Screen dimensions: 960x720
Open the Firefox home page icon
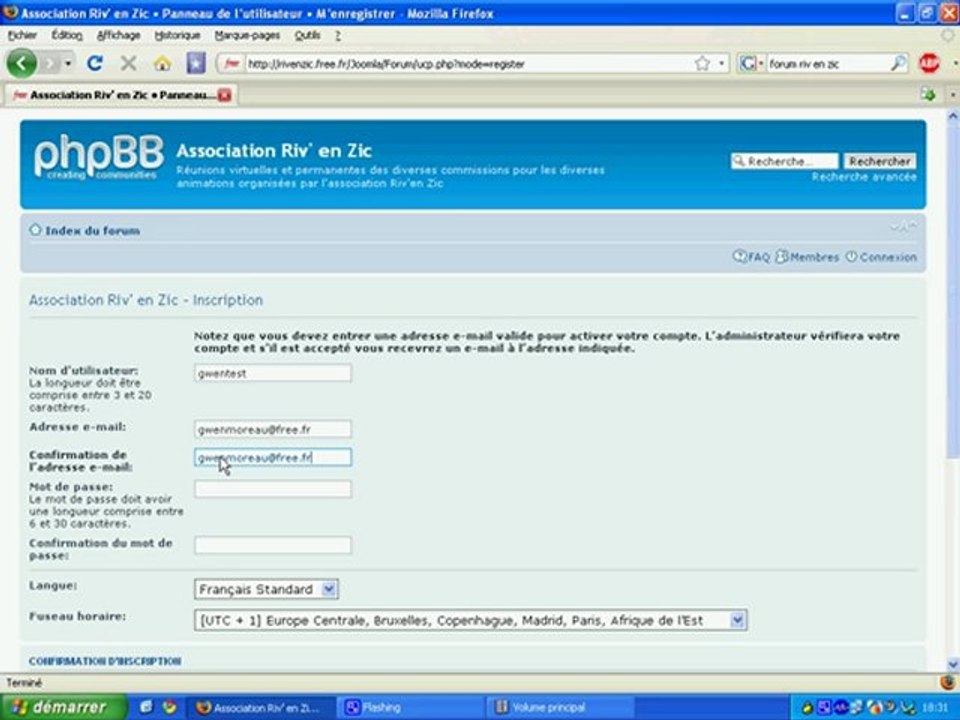tap(162, 63)
